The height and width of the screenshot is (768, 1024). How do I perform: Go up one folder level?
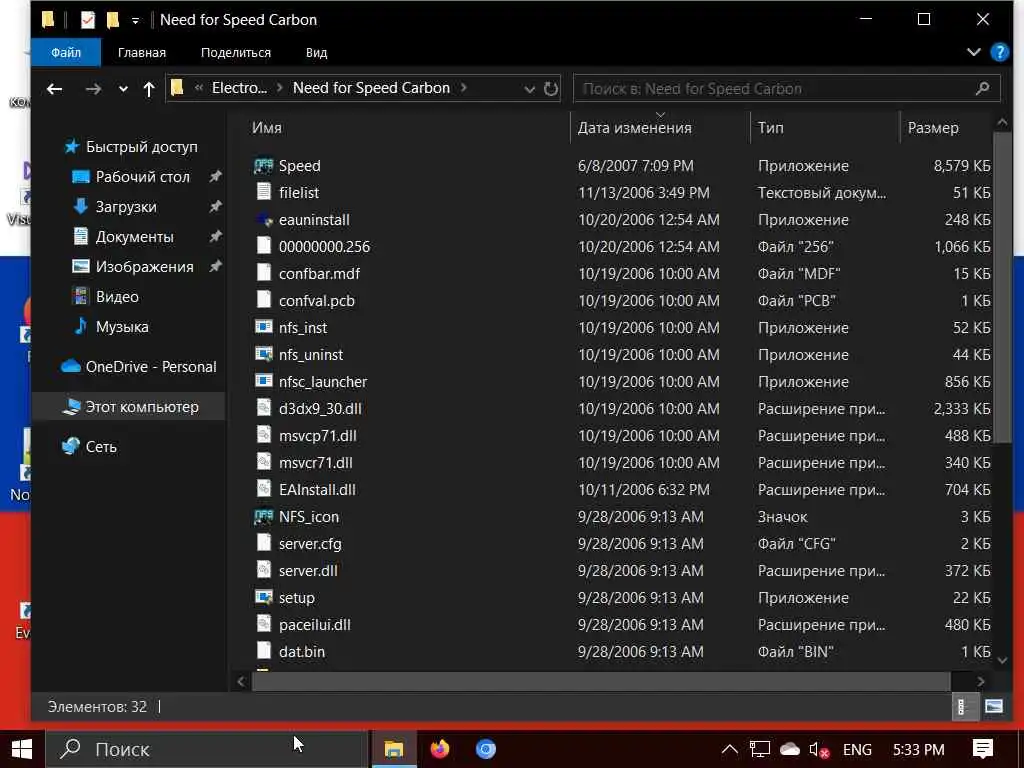point(149,88)
